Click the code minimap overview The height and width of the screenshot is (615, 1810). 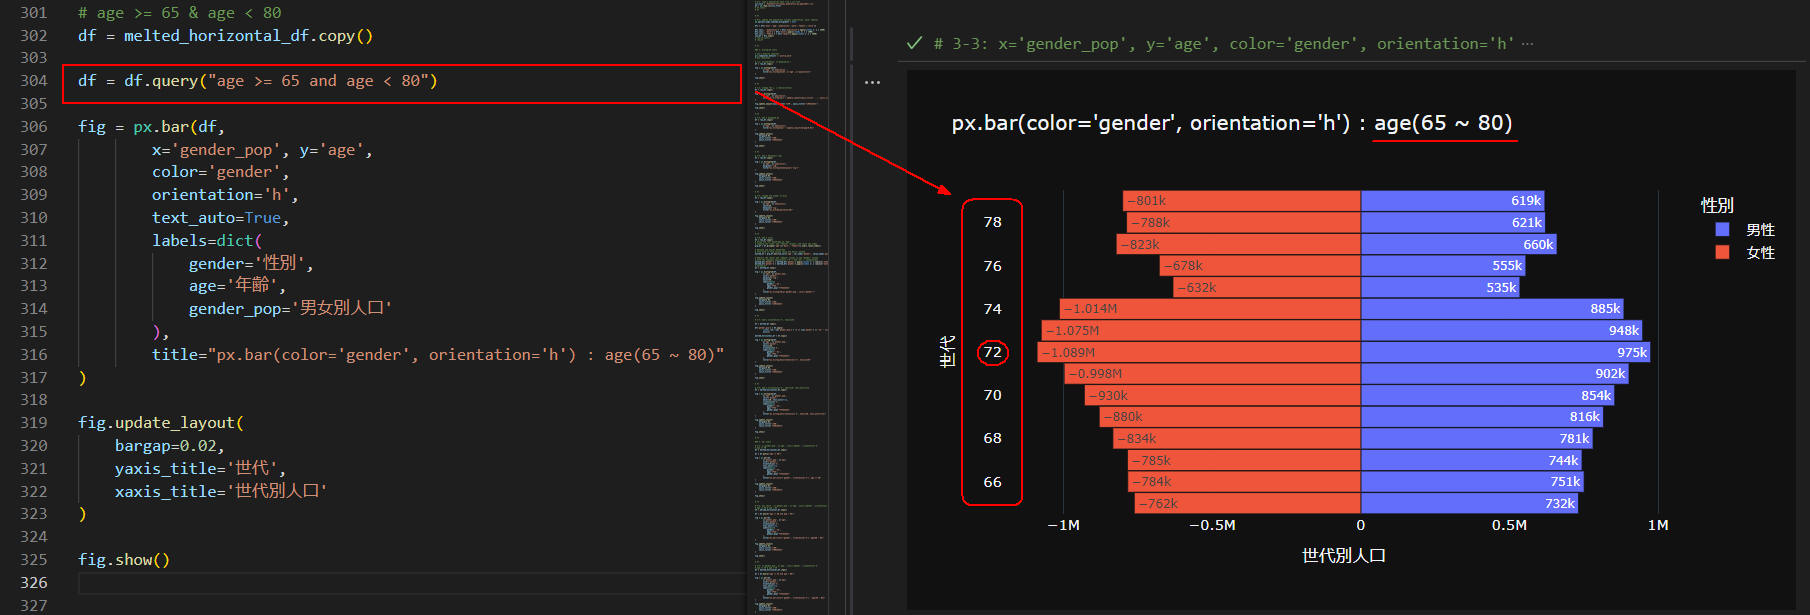click(790, 307)
